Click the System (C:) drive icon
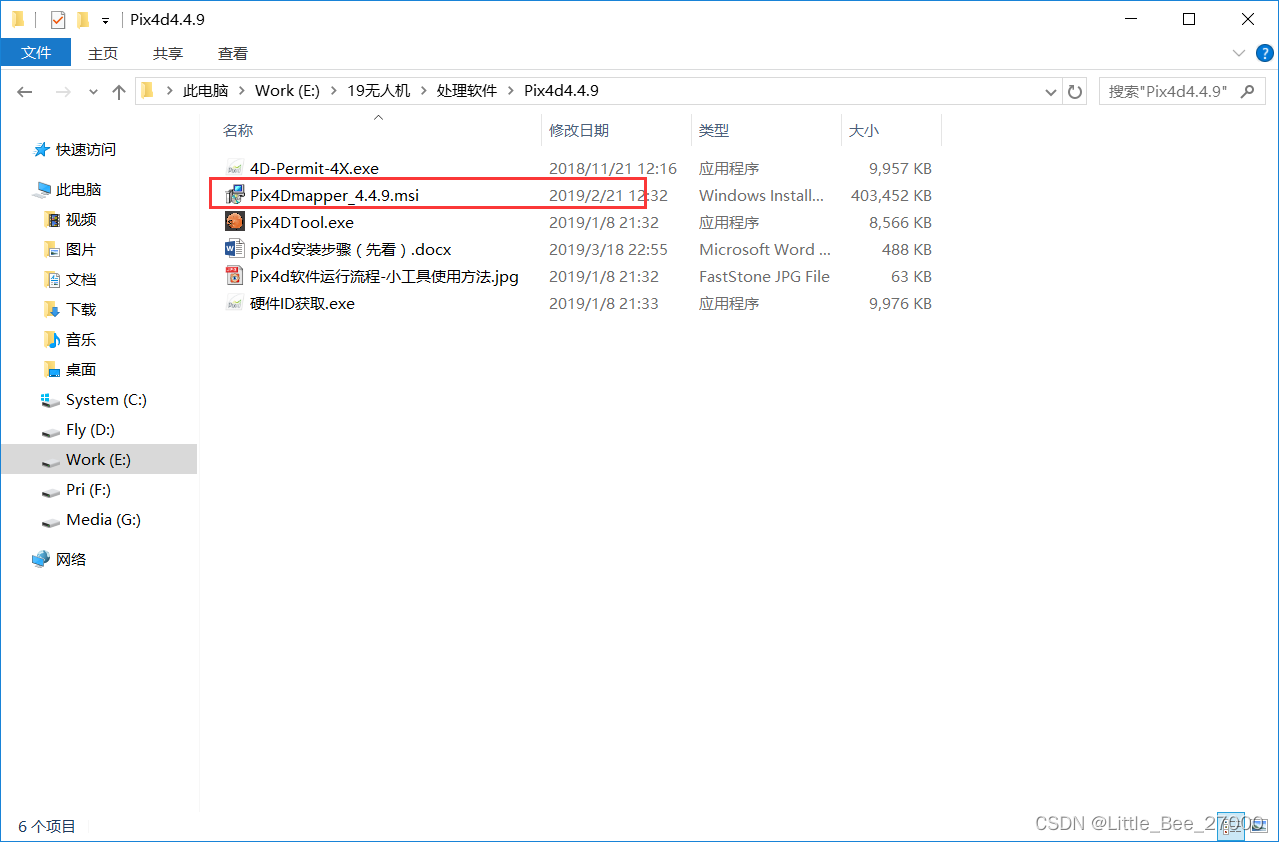The height and width of the screenshot is (842, 1279). (x=51, y=399)
